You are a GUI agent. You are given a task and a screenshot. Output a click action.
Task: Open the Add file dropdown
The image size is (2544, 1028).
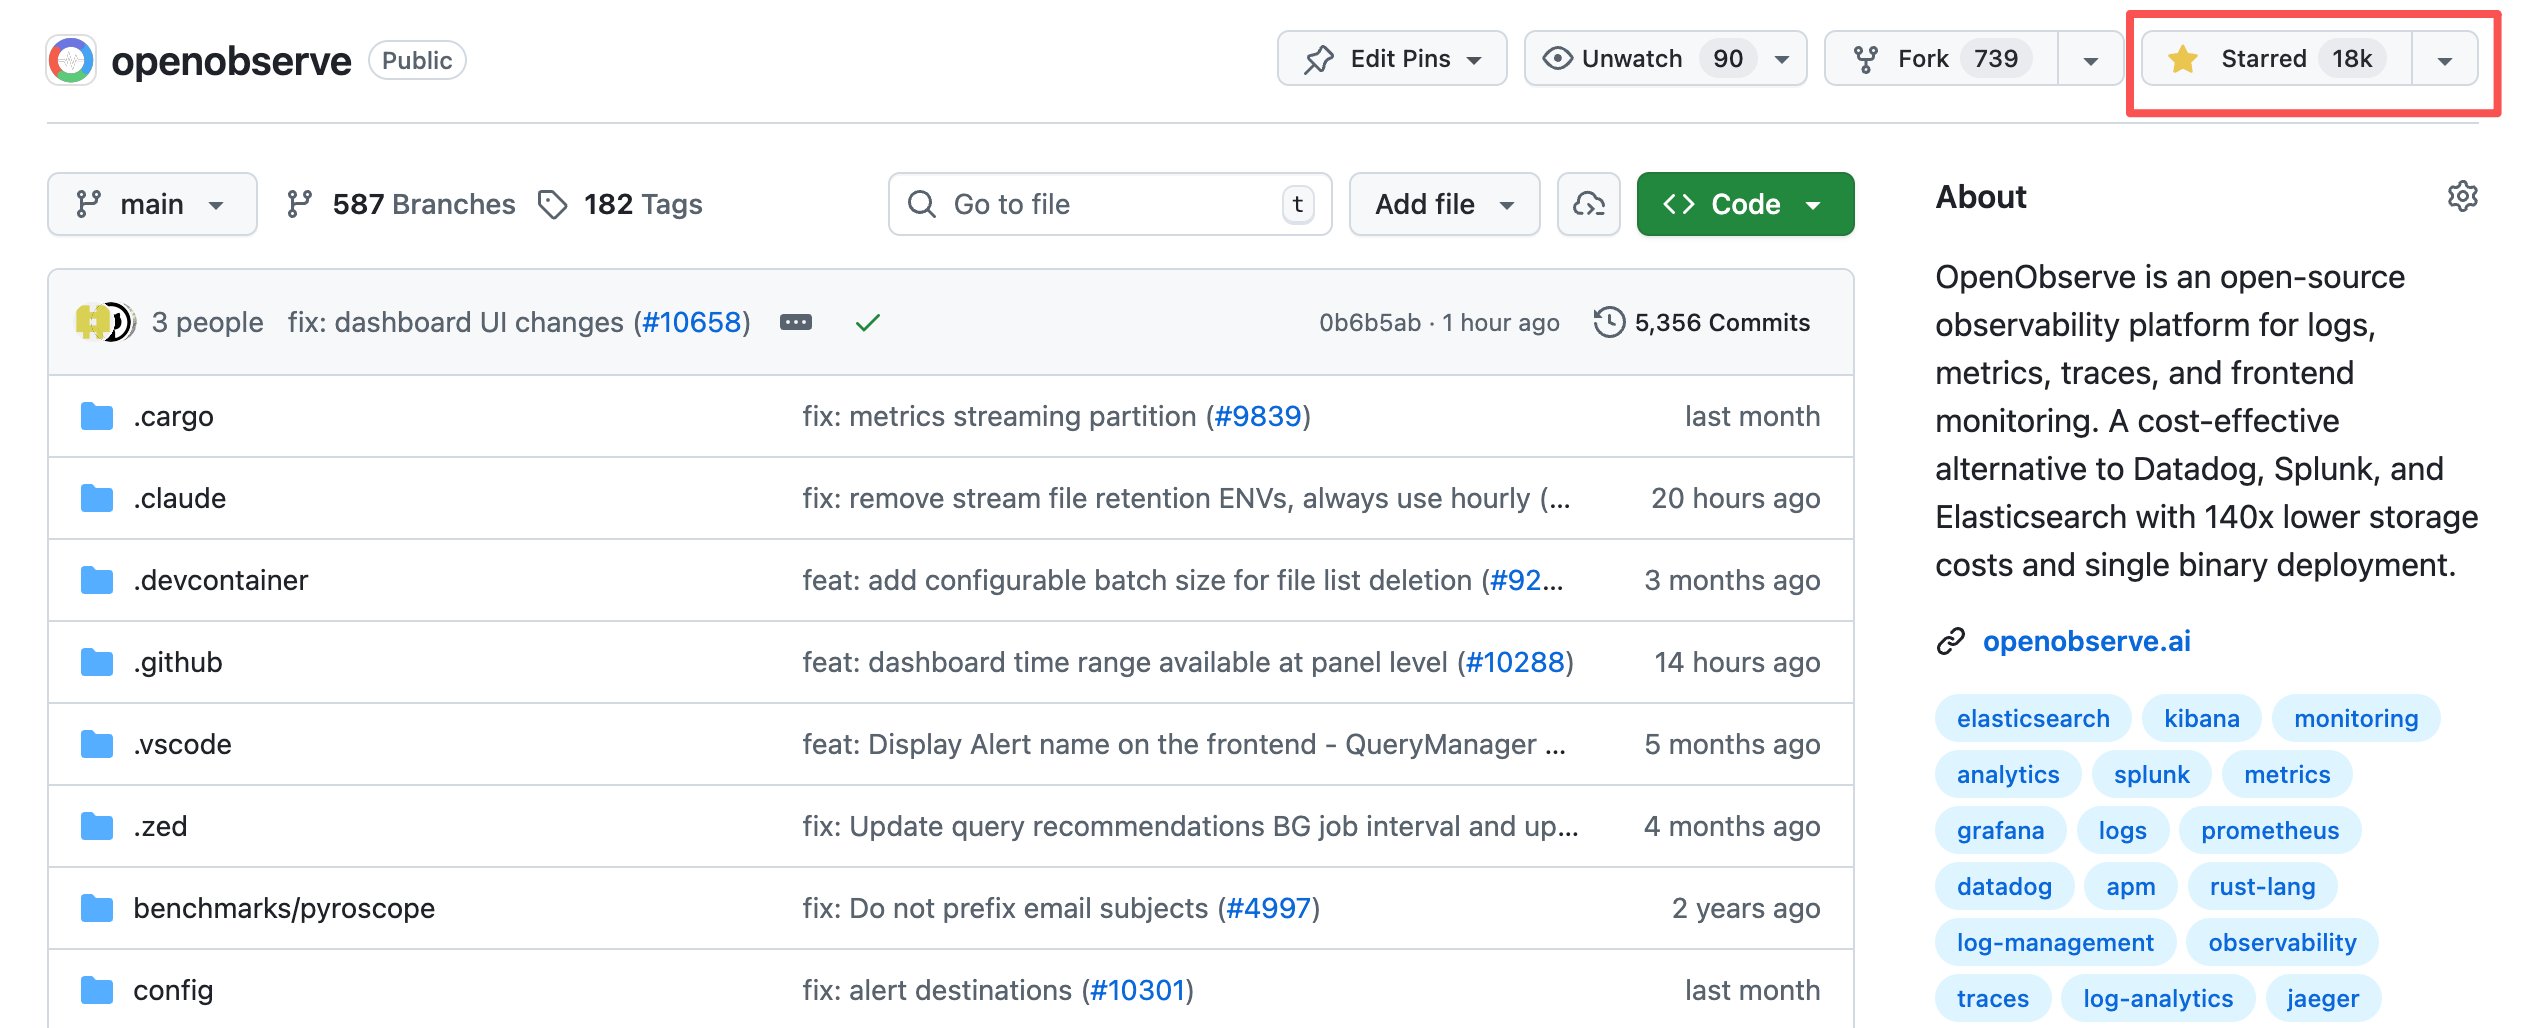point(1443,204)
